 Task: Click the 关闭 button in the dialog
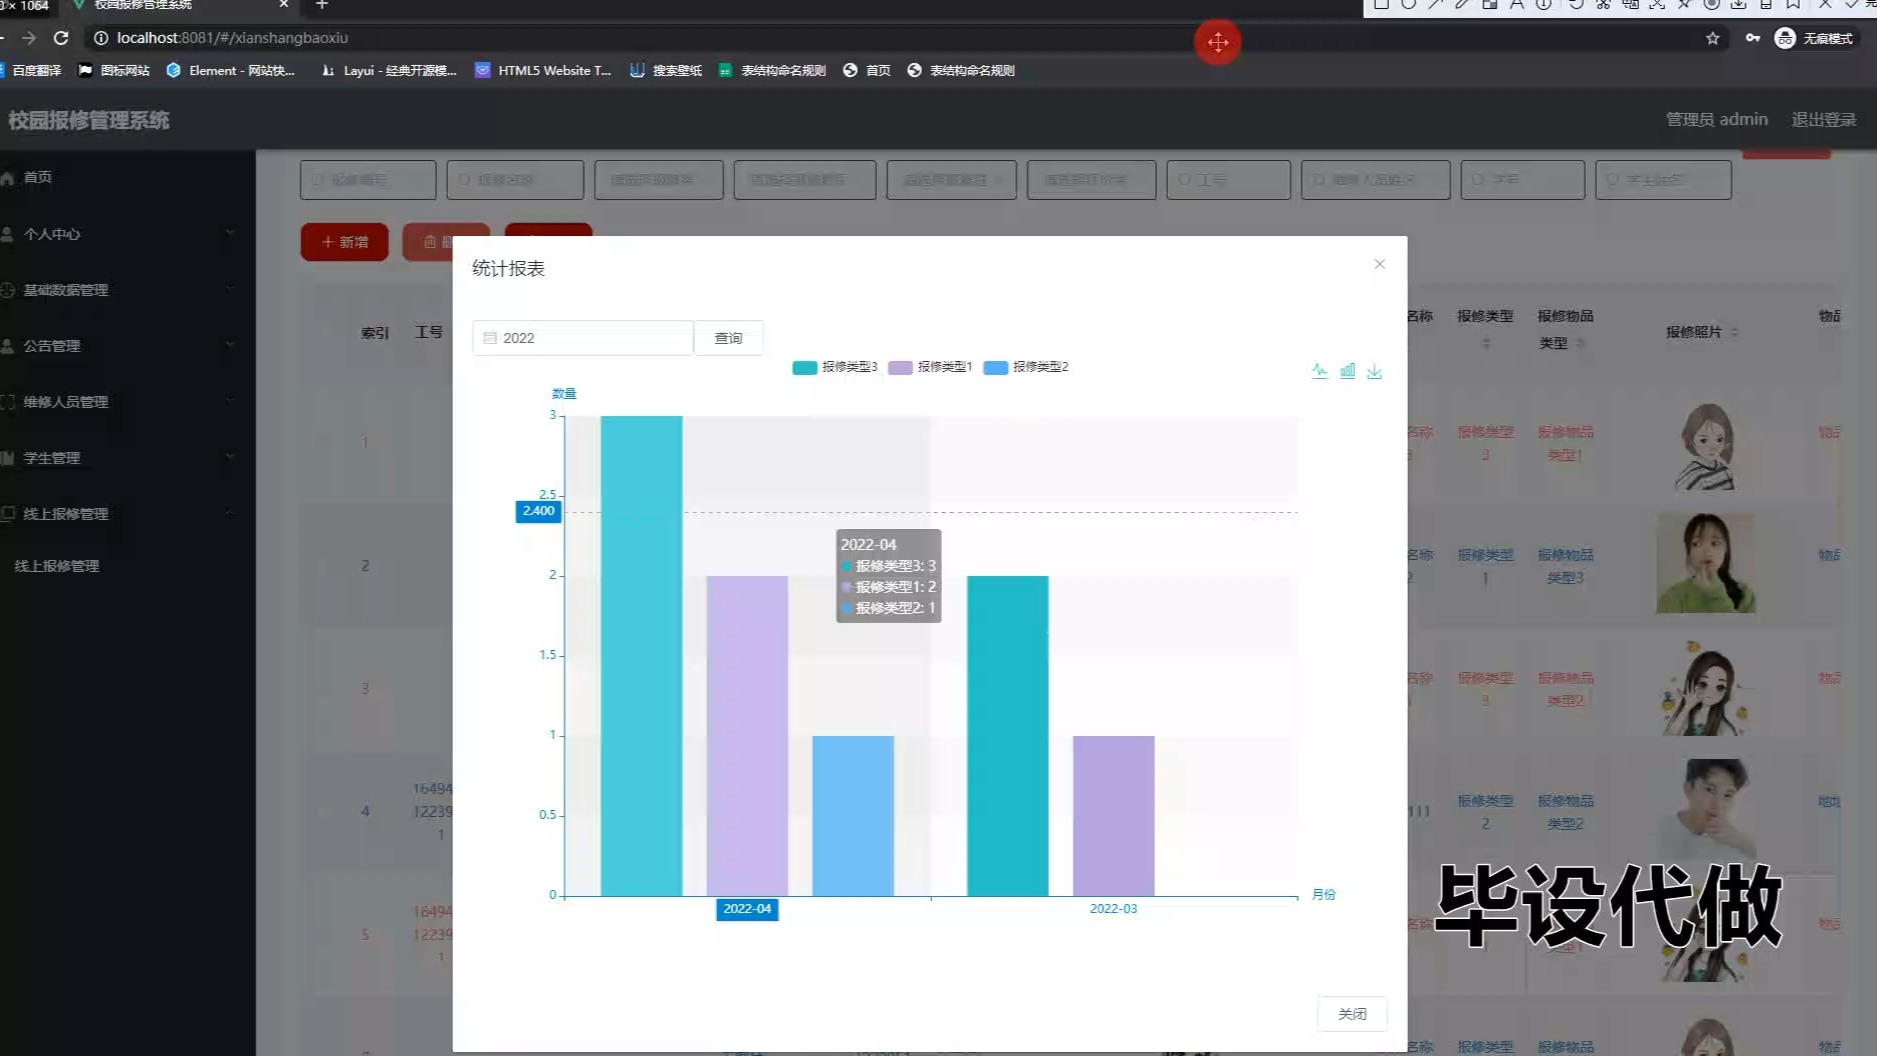pyautogui.click(x=1352, y=1013)
